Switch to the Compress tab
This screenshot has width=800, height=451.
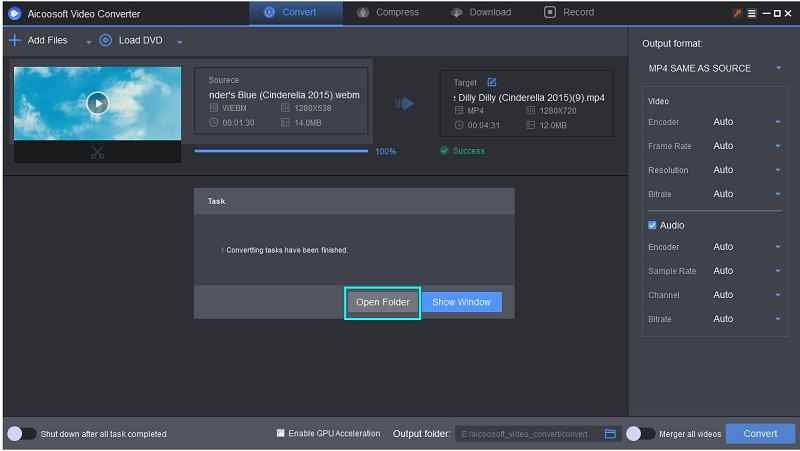(389, 12)
